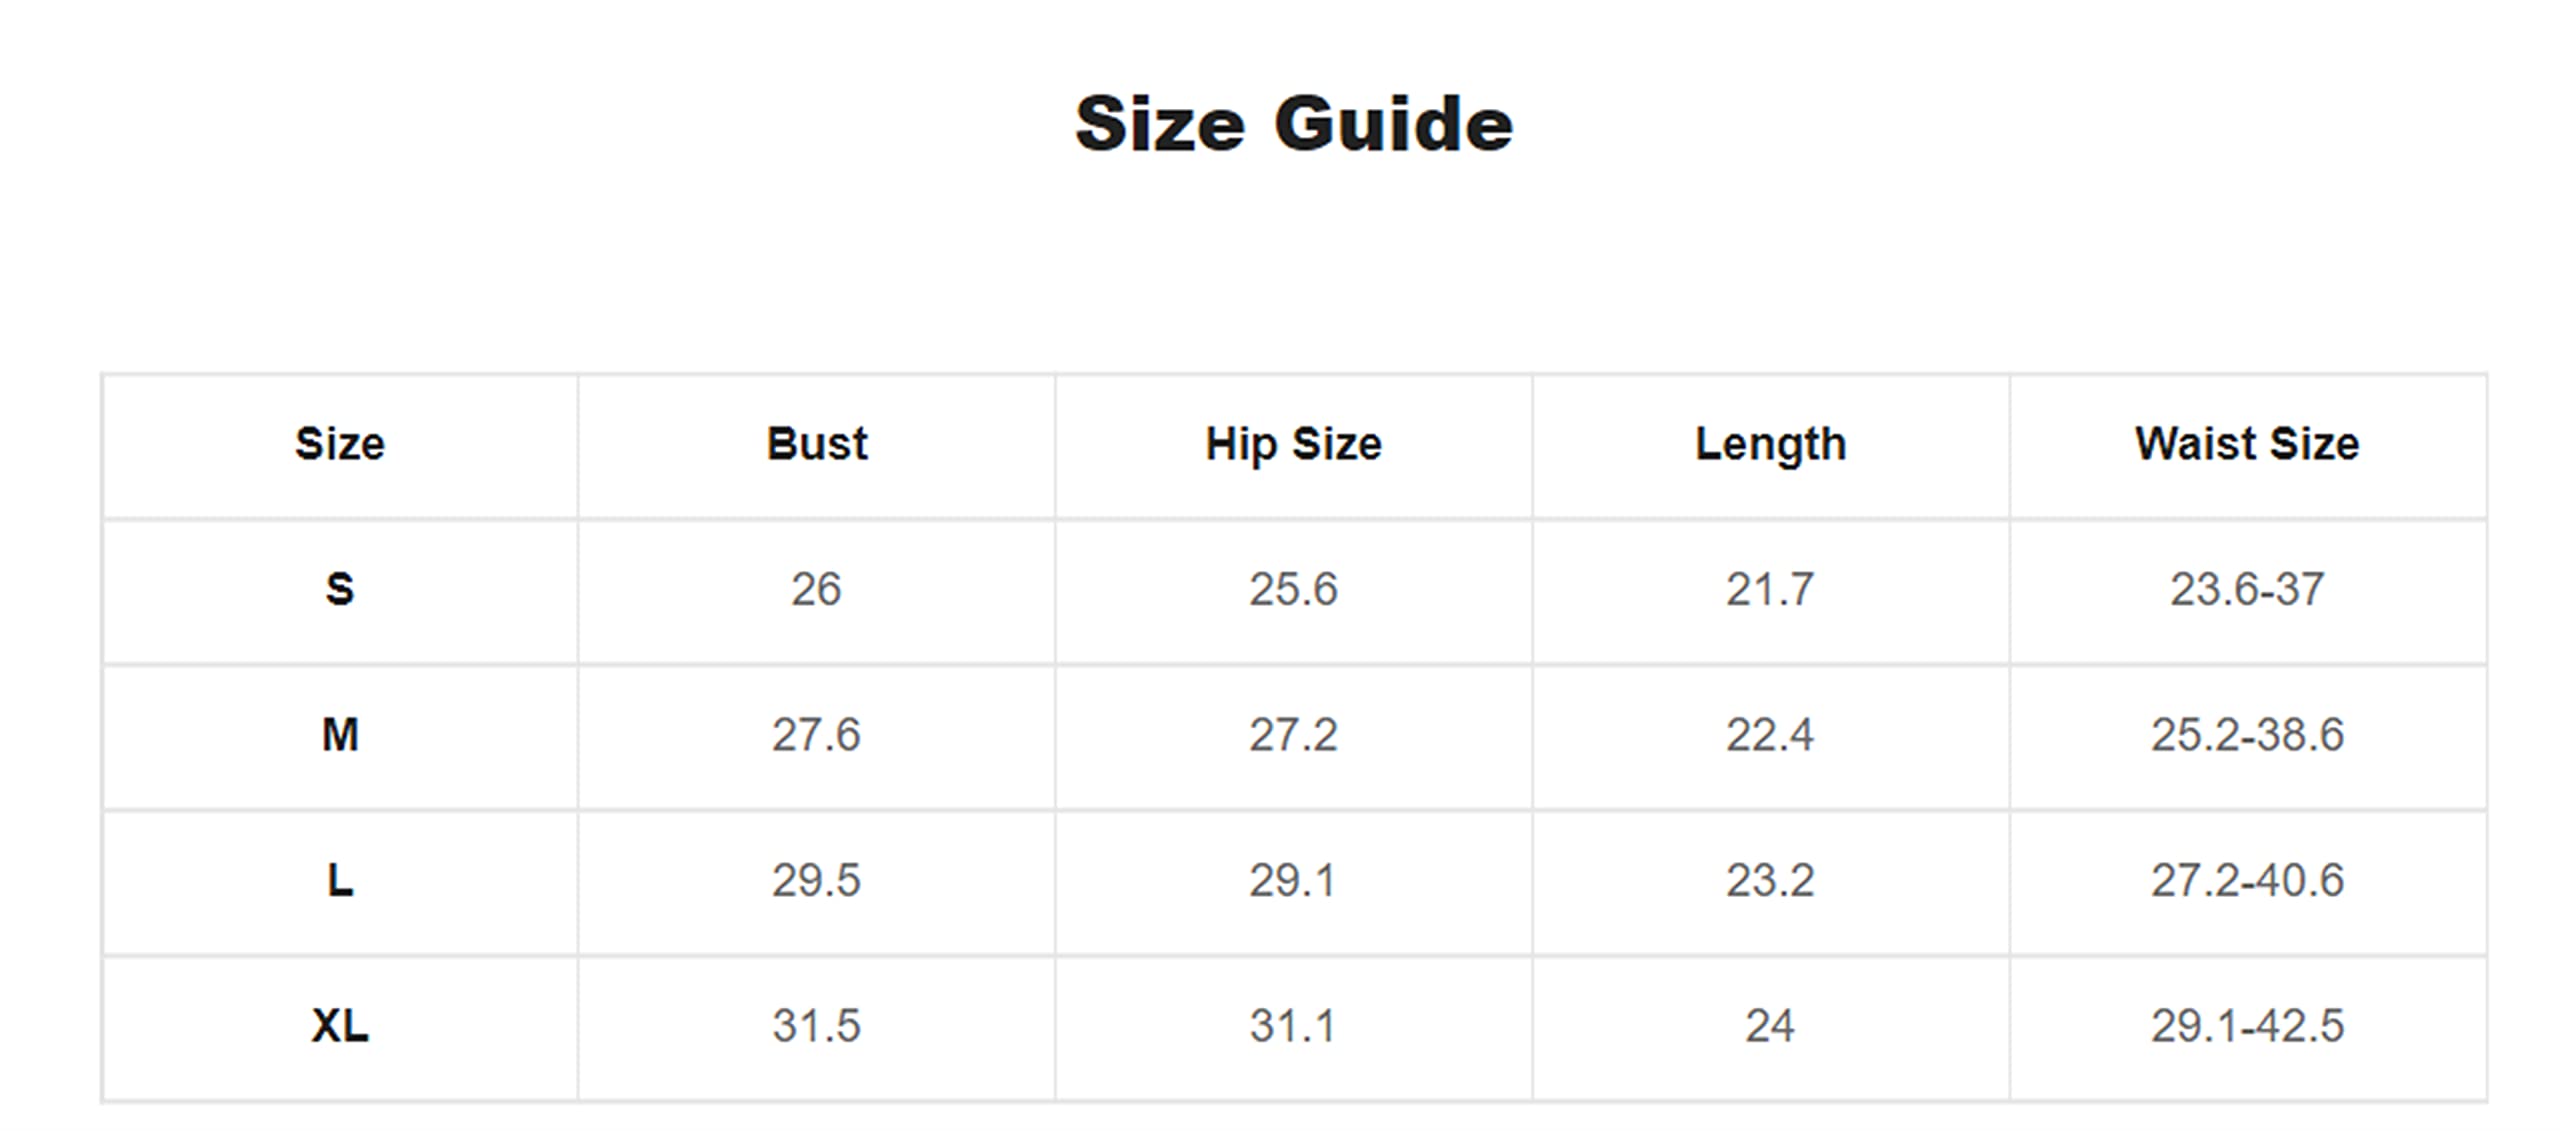Click the Waist Size column header
Screen dimensions: 2560x1131
click(2247, 444)
